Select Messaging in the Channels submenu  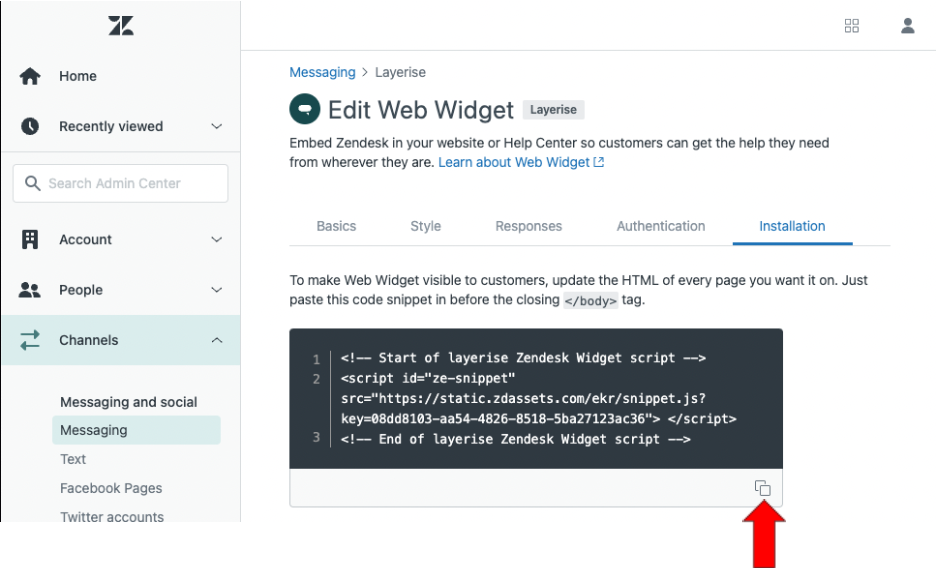136,430
